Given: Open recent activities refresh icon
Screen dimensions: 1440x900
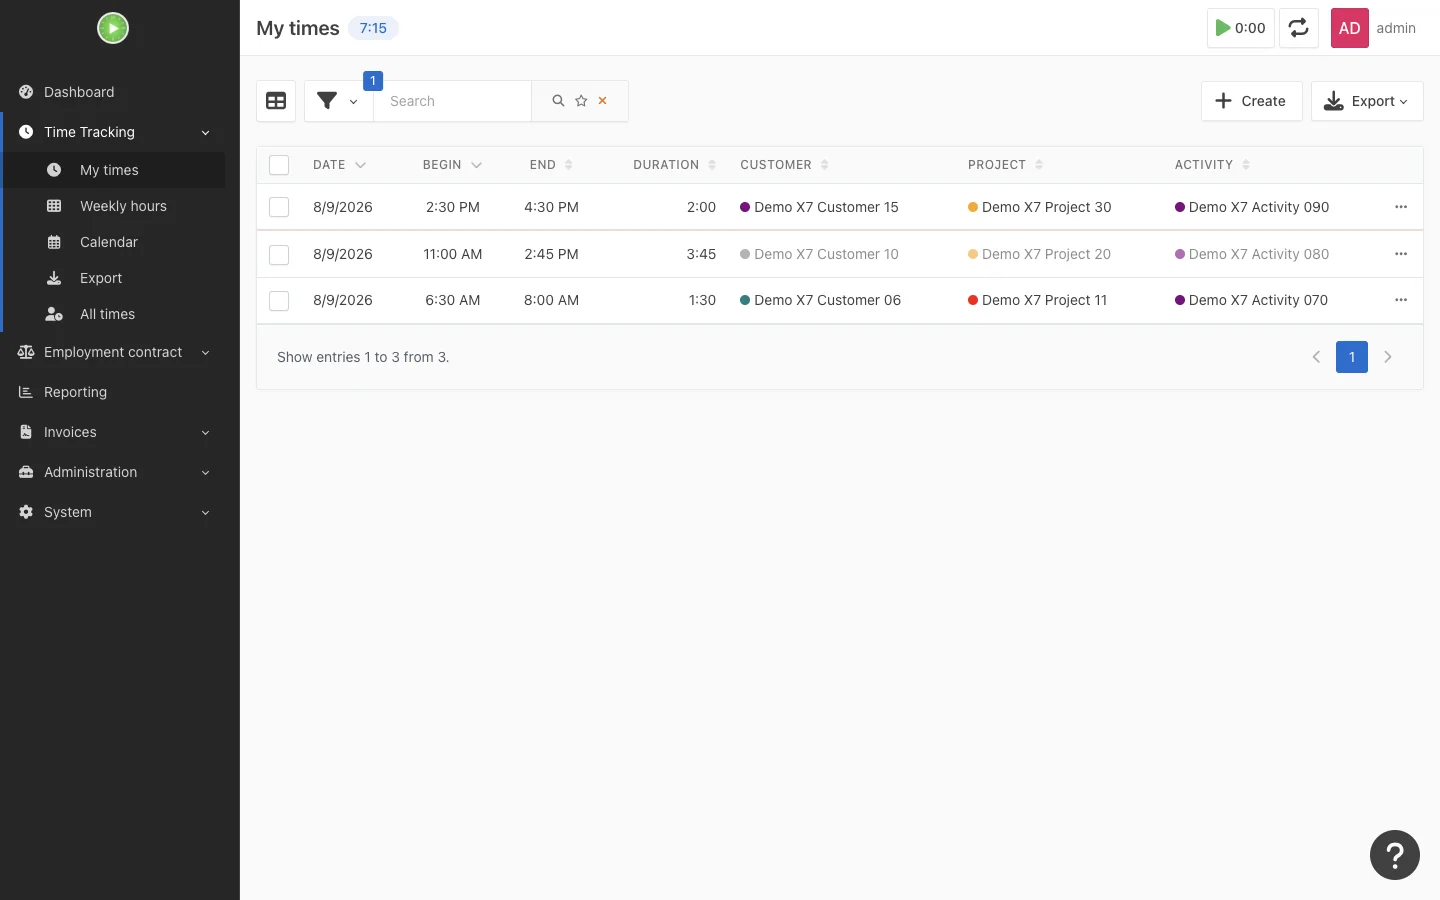Looking at the screenshot, I should pos(1298,28).
